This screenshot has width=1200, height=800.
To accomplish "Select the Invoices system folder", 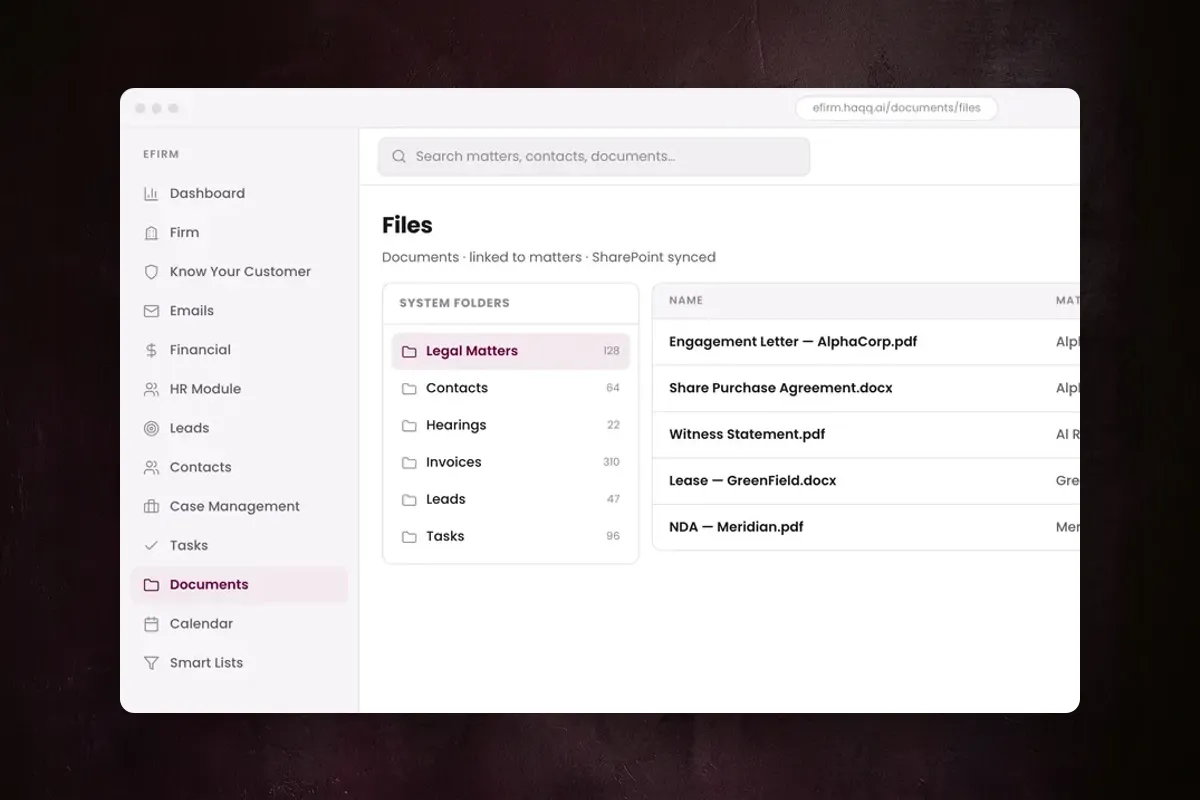I will (x=510, y=462).
